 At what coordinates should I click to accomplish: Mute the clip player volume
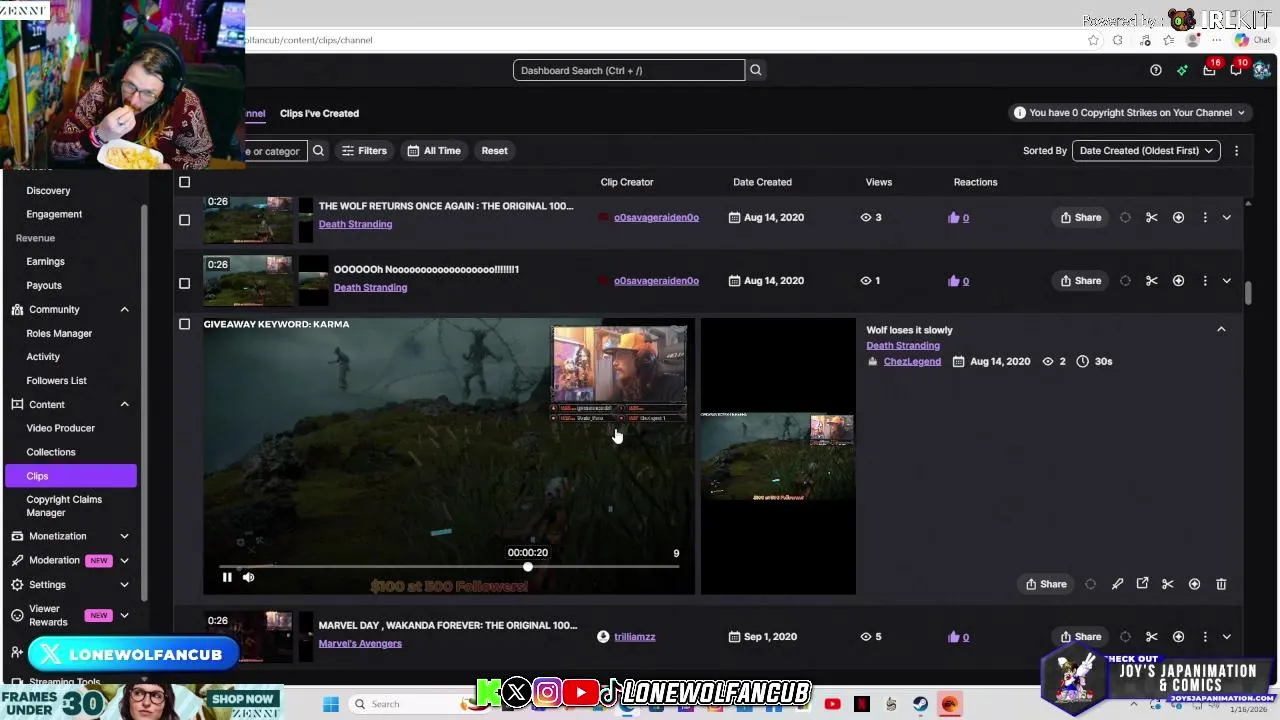(249, 577)
